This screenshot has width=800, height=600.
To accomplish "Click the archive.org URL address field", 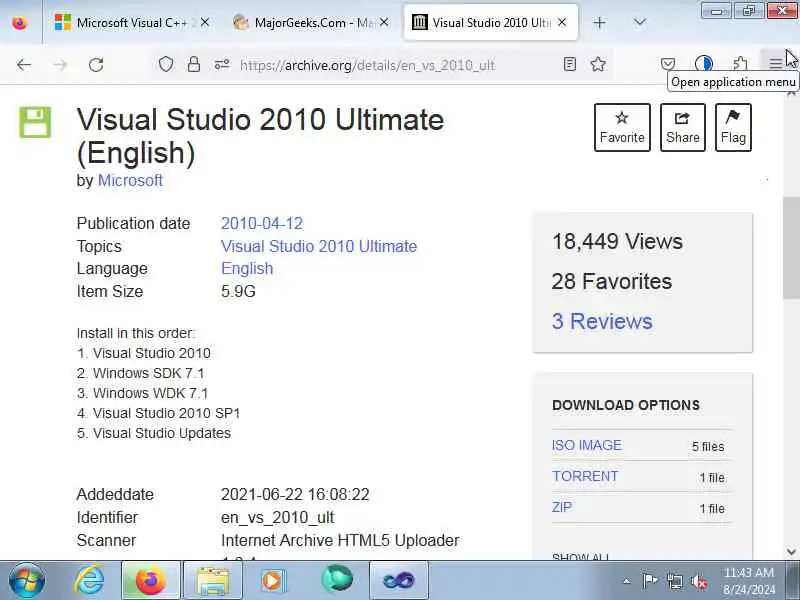I will point(367,65).
